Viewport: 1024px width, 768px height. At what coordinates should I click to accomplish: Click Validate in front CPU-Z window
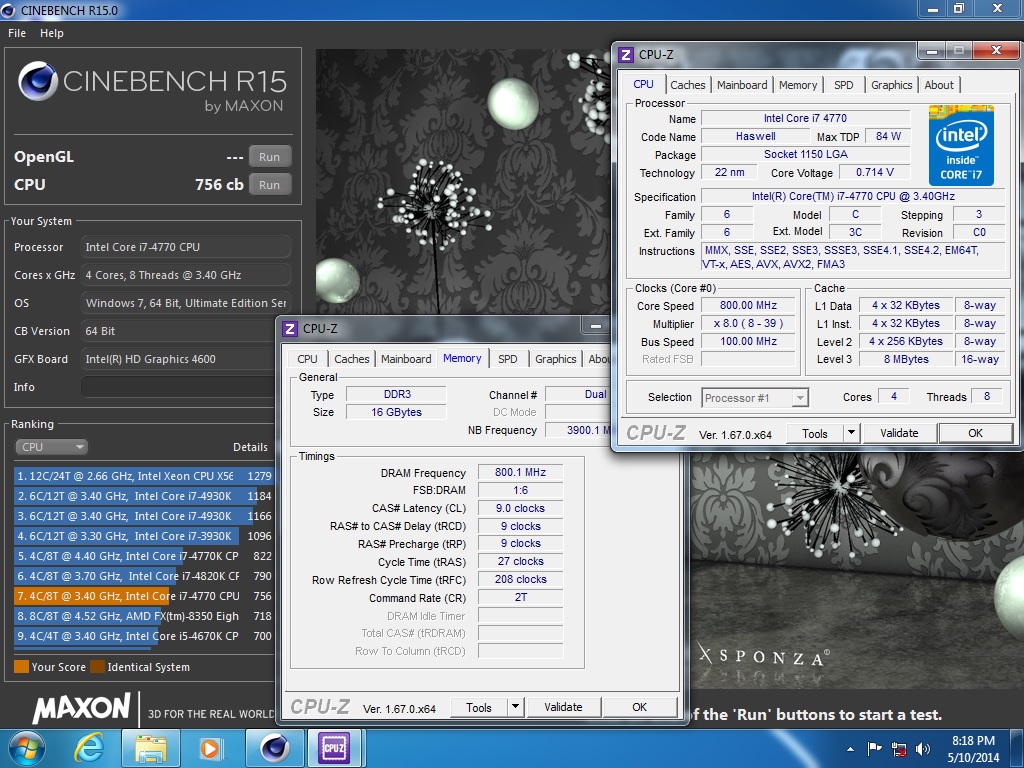point(899,433)
